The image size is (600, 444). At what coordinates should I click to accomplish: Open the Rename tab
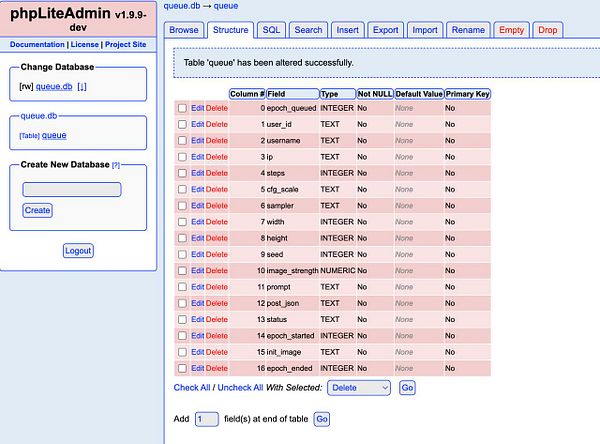coord(468,30)
